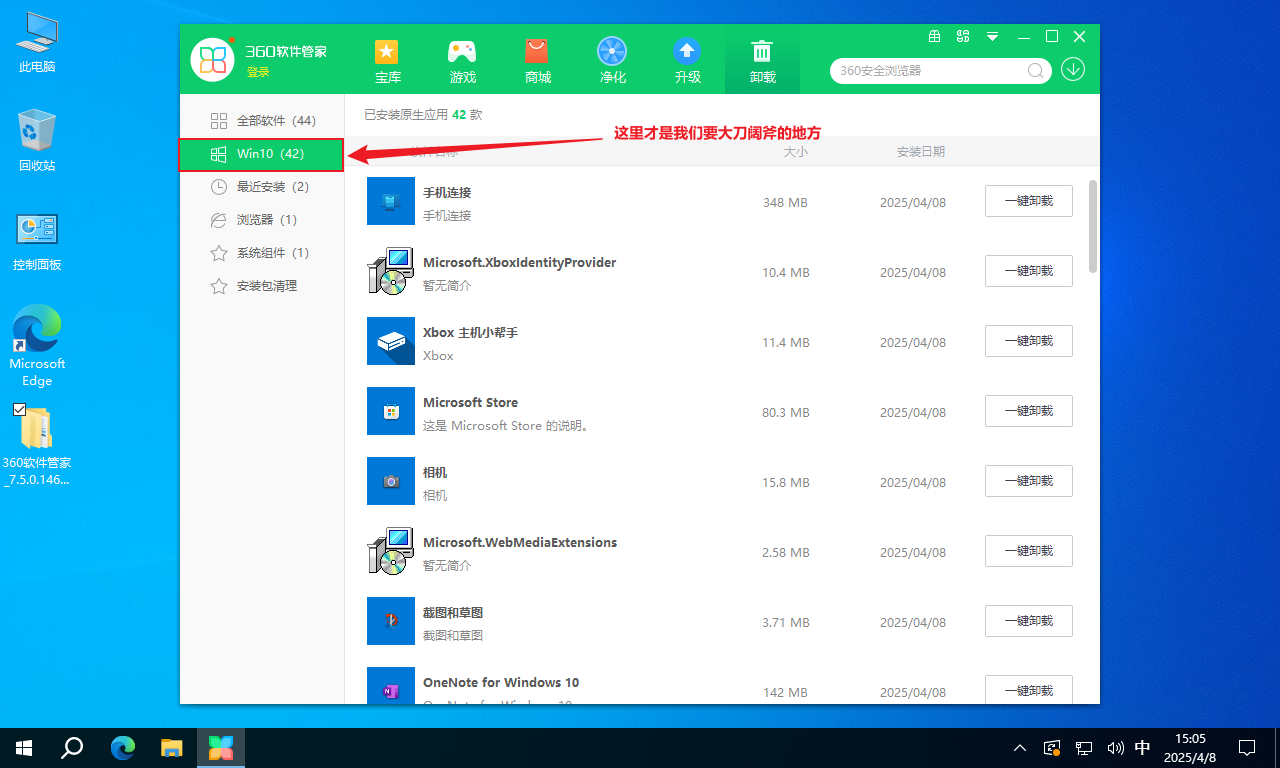Viewport: 1280px width, 768px height.
Task: Uninstall Microsoft.WebMediaExtensions with 一键卸载
Action: (x=1029, y=551)
